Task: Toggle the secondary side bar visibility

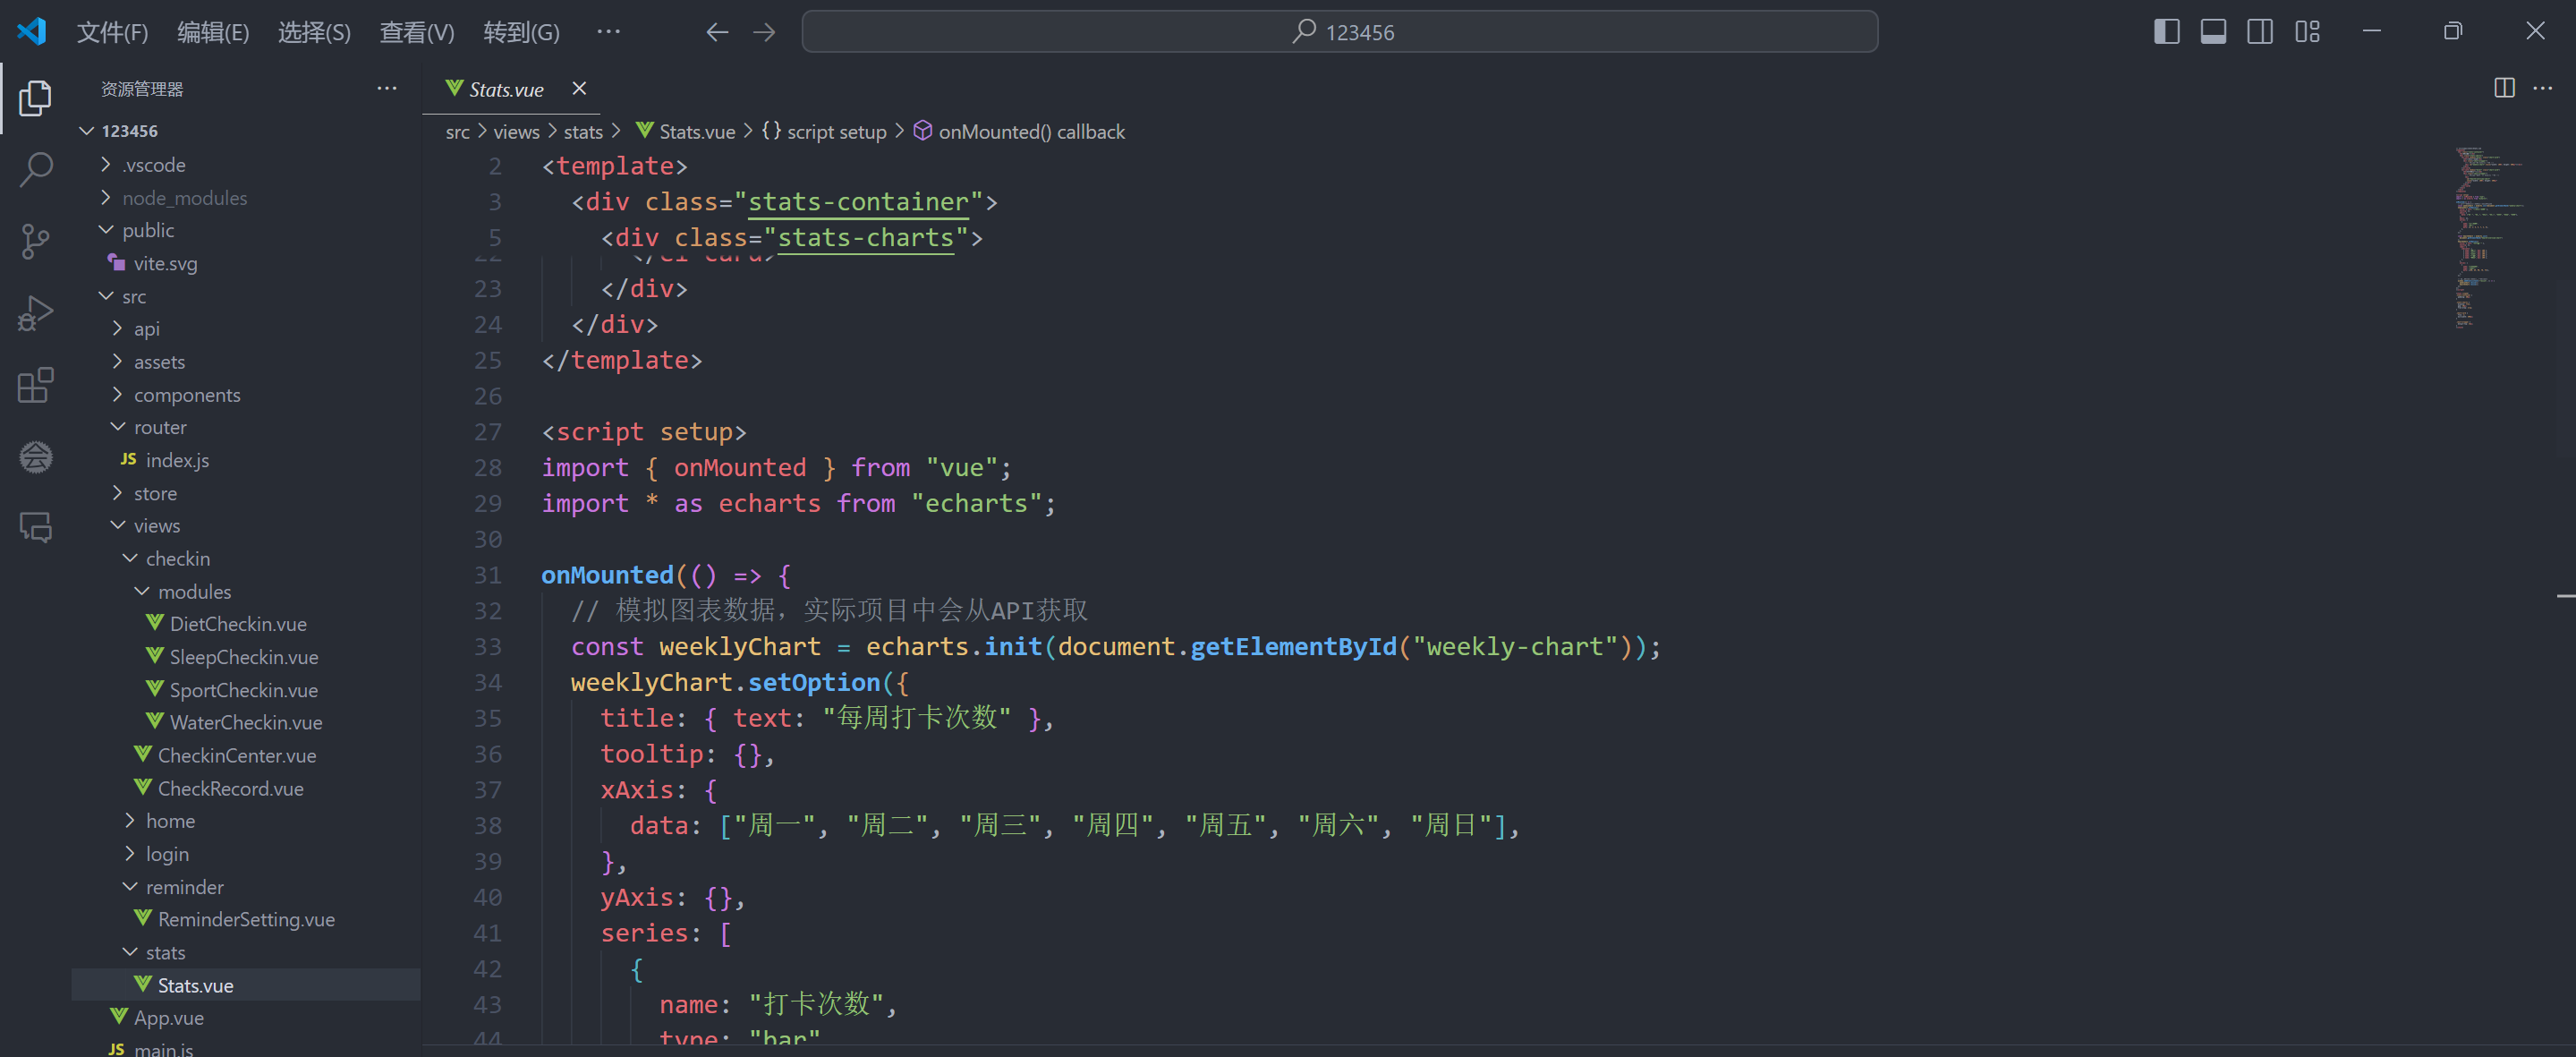Action: (2259, 32)
